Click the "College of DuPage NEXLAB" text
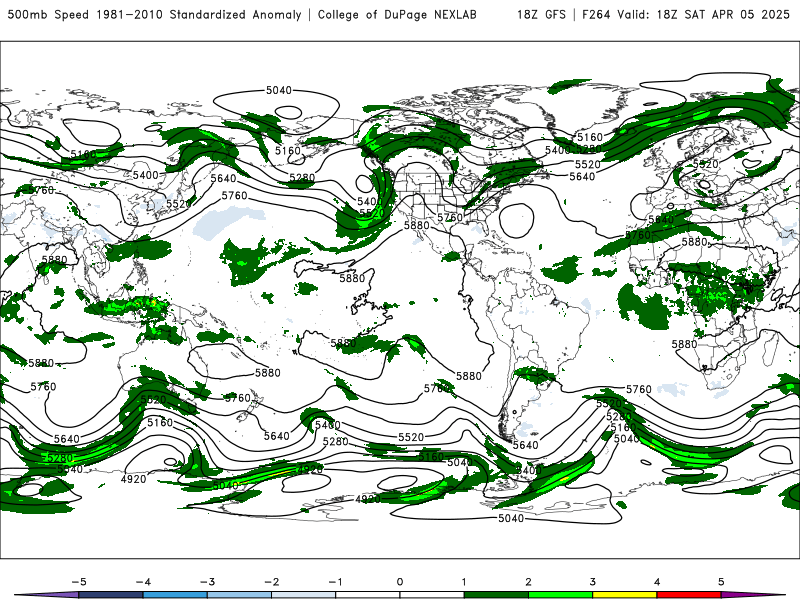The width and height of the screenshot is (800, 600). pos(397,14)
